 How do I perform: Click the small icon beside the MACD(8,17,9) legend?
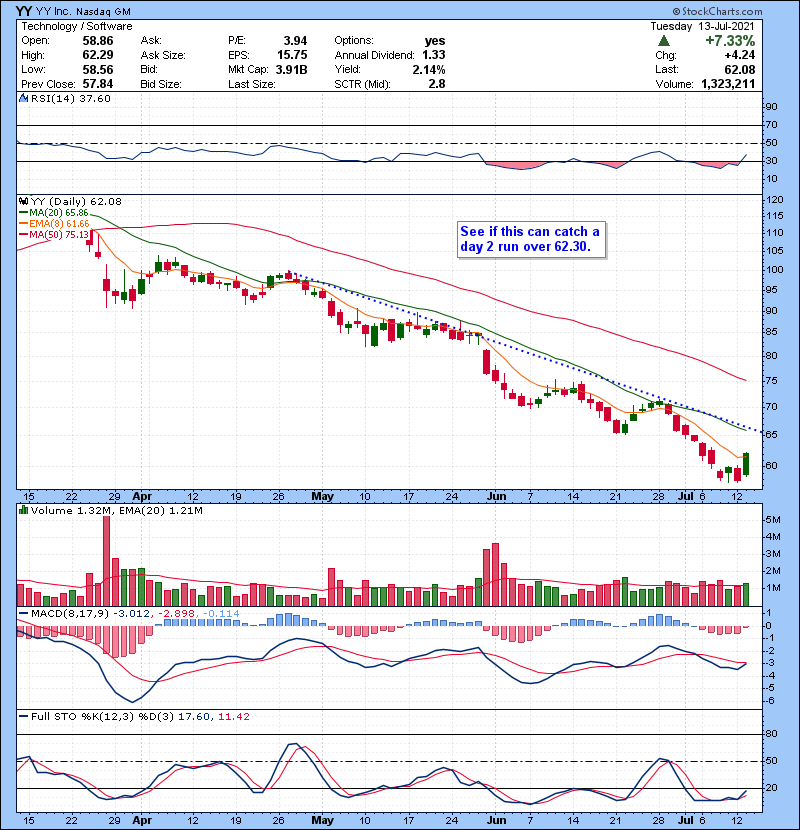23,612
